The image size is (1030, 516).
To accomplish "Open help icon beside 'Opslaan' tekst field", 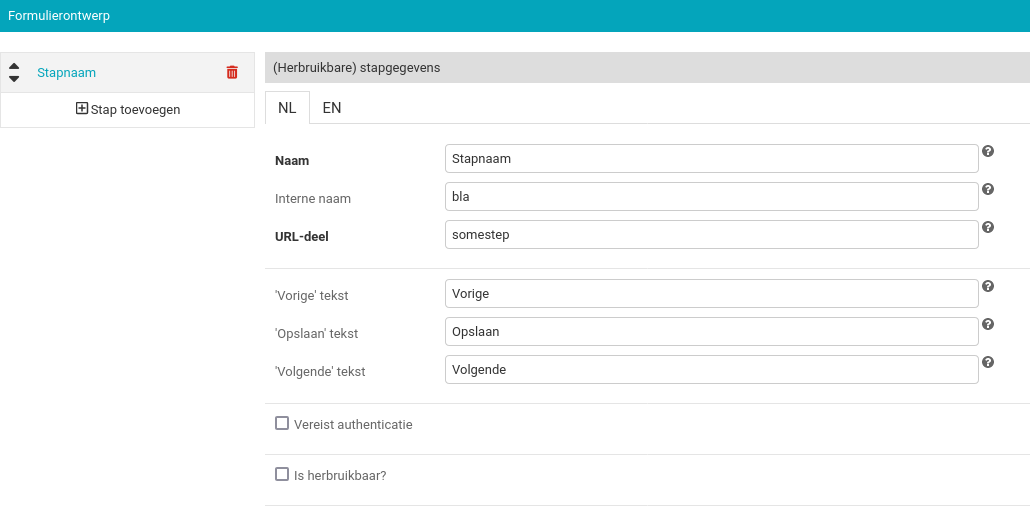I will (x=987, y=324).
